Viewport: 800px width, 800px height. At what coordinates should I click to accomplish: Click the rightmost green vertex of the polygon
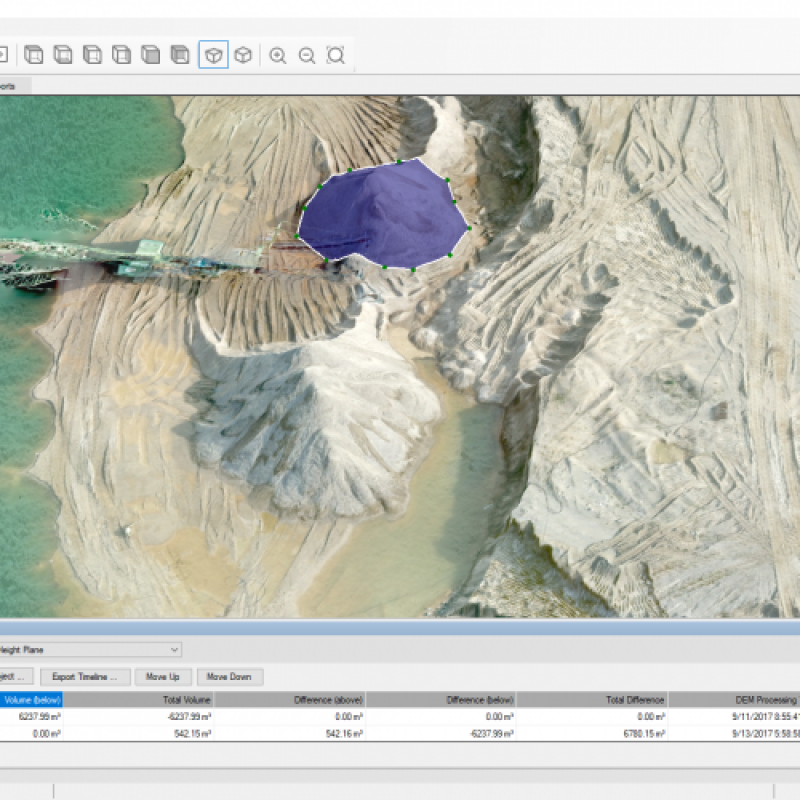(x=469, y=228)
